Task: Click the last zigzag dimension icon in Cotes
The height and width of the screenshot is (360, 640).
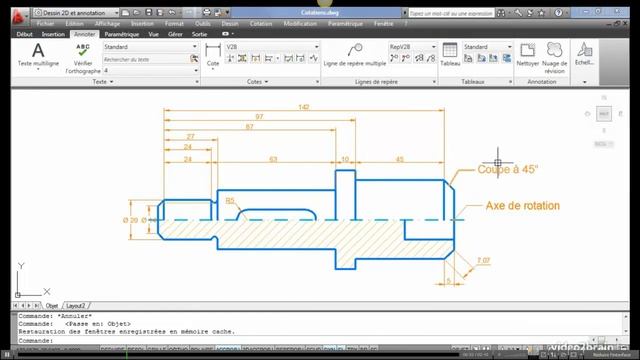Action: point(313,59)
